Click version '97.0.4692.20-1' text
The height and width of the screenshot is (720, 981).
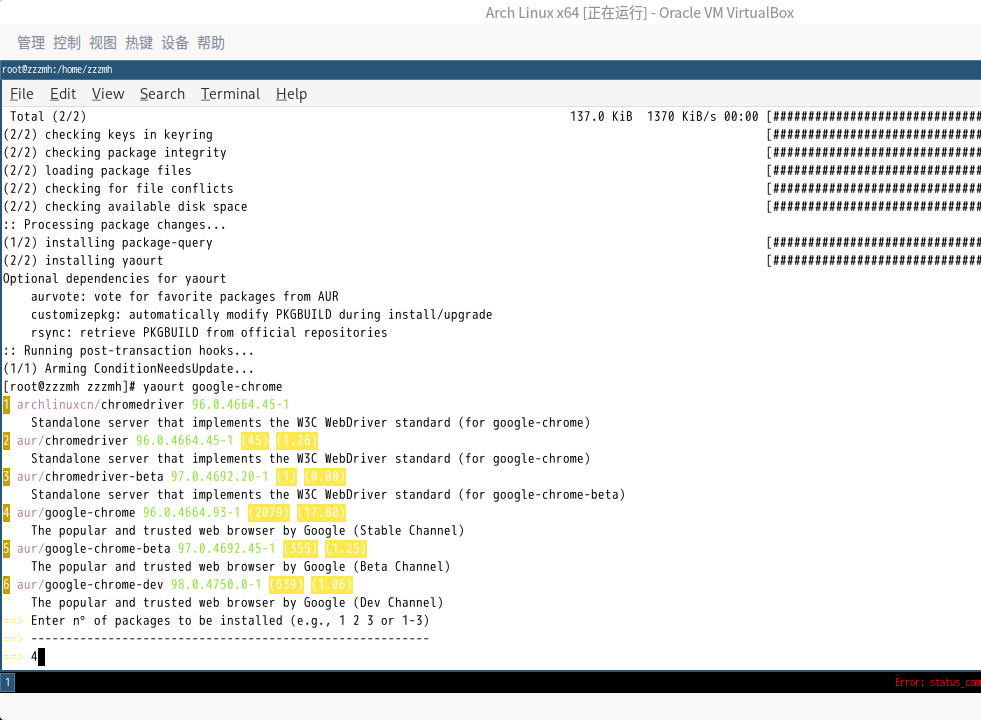click(220, 477)
